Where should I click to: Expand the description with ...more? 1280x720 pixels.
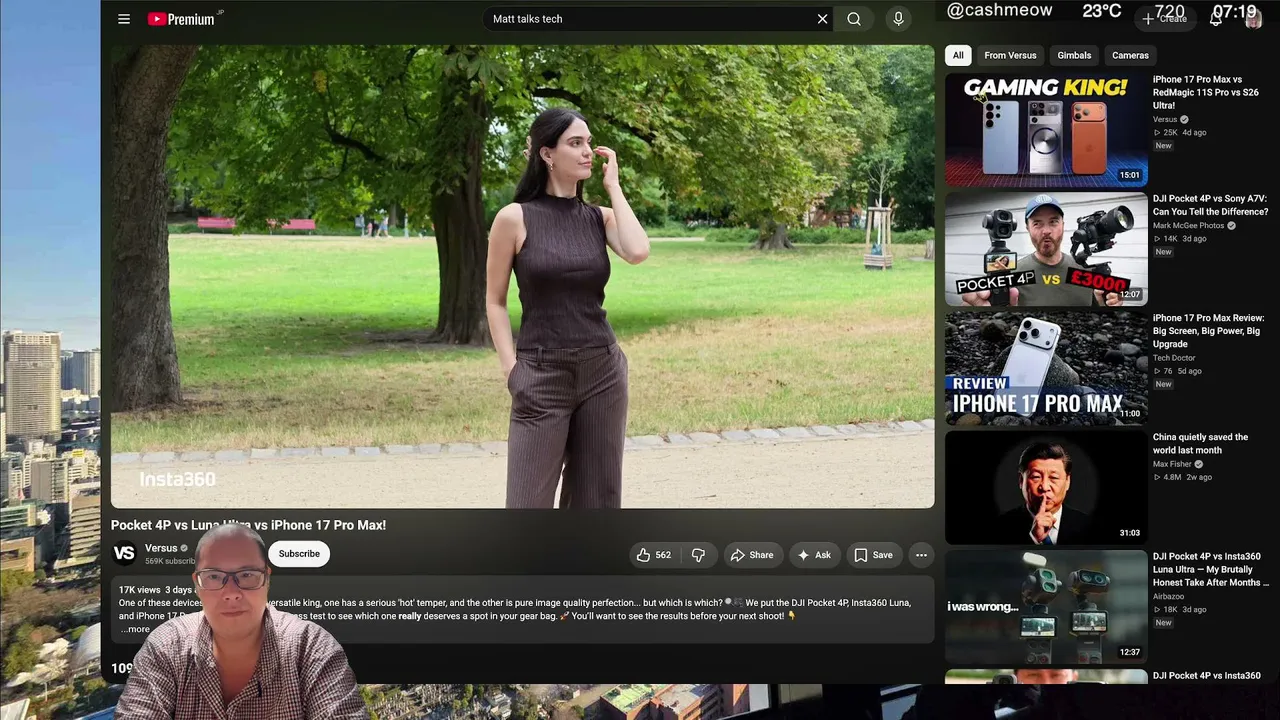coord(135,629)
